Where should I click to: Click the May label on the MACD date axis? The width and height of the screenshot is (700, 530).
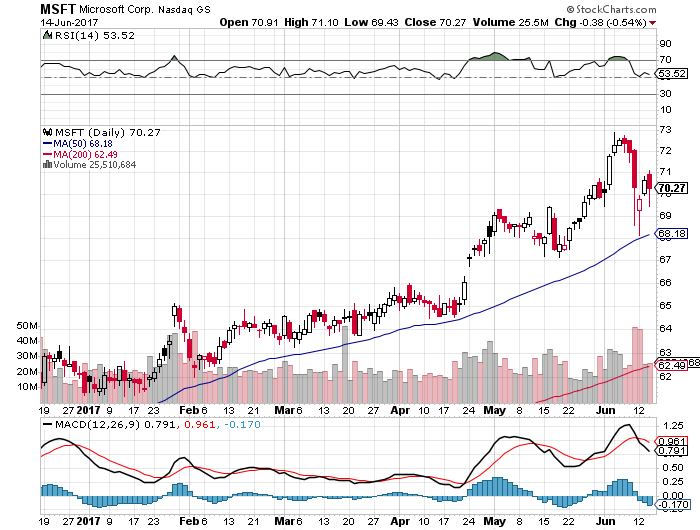(495, 522)
